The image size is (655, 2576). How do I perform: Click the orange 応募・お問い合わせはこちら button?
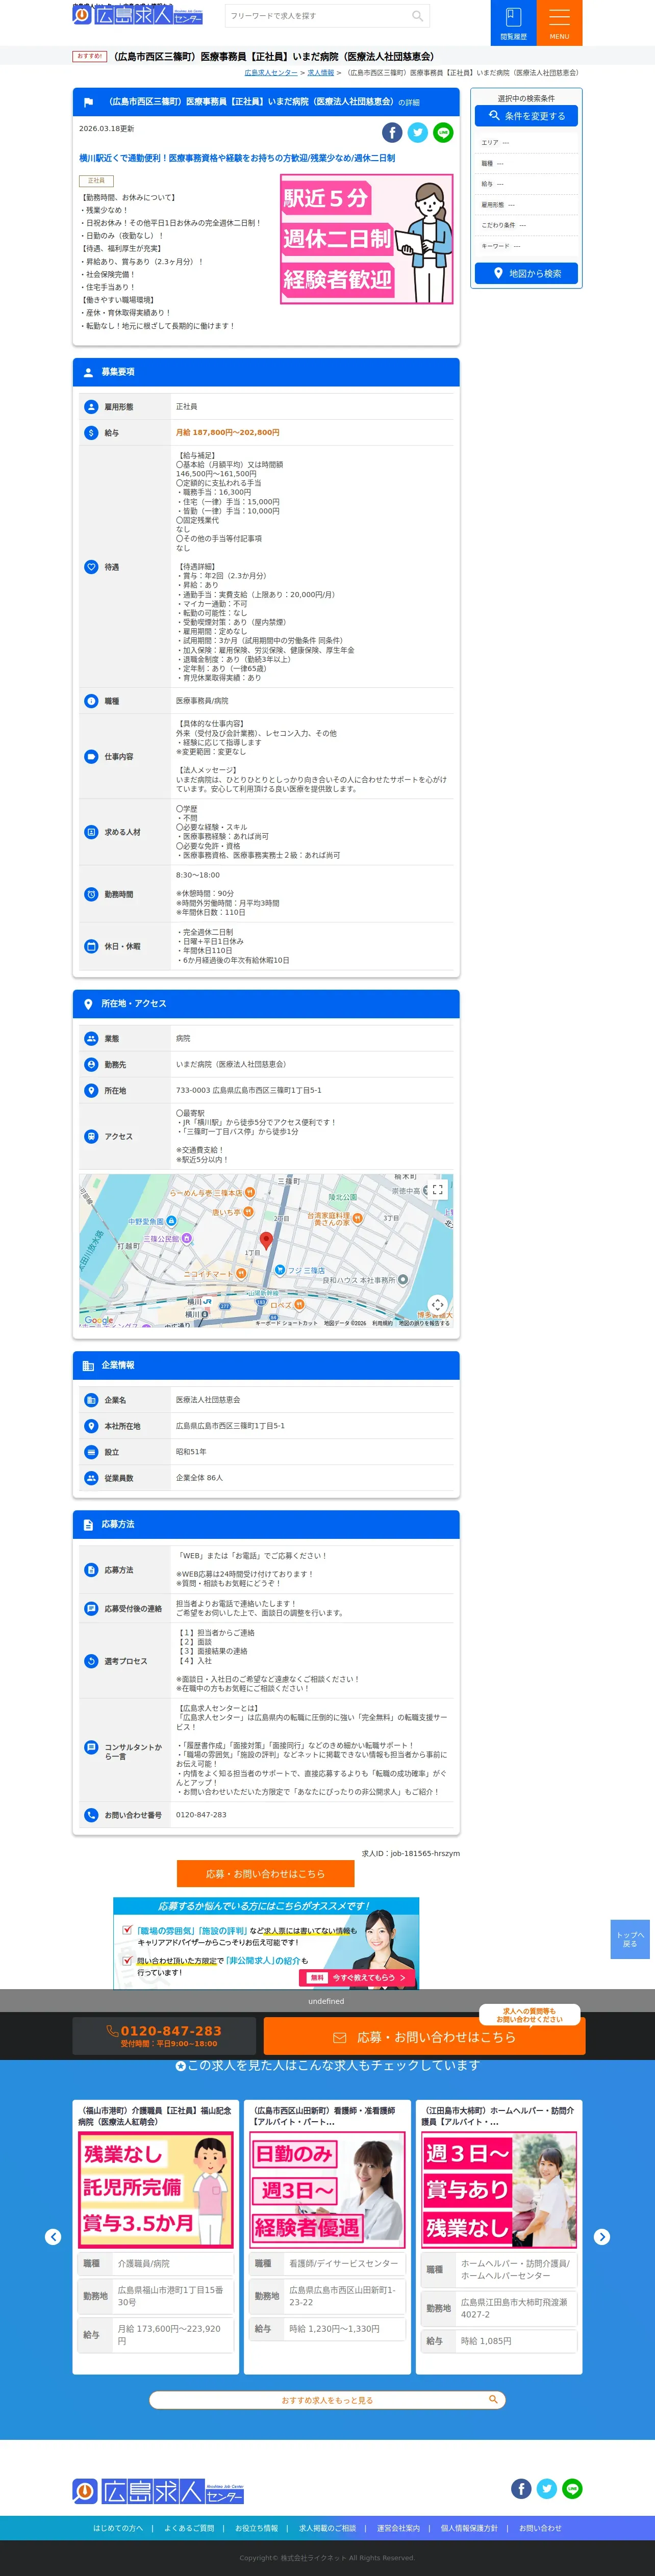[265, 1873]
